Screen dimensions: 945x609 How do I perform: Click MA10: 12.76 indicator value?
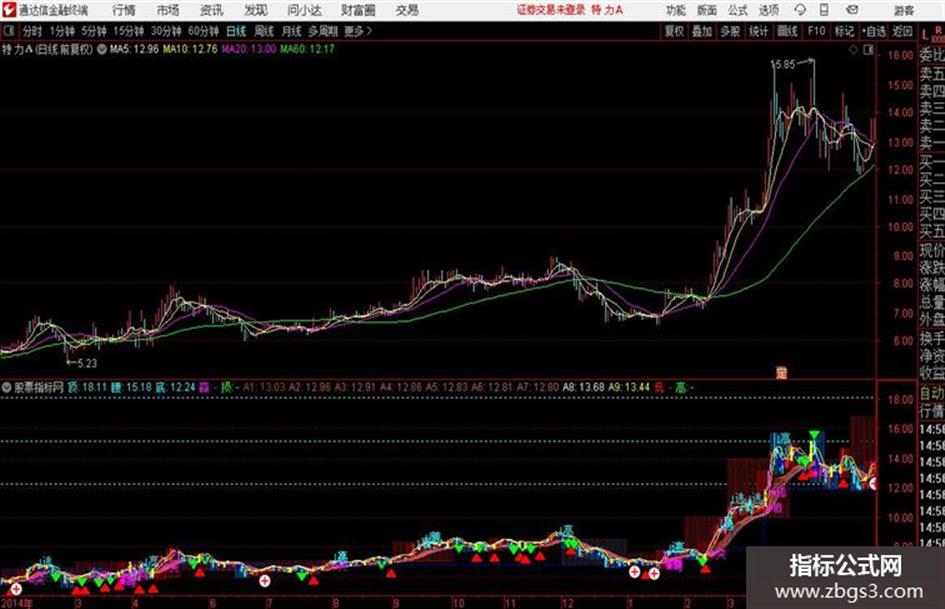tap(190, 49)
